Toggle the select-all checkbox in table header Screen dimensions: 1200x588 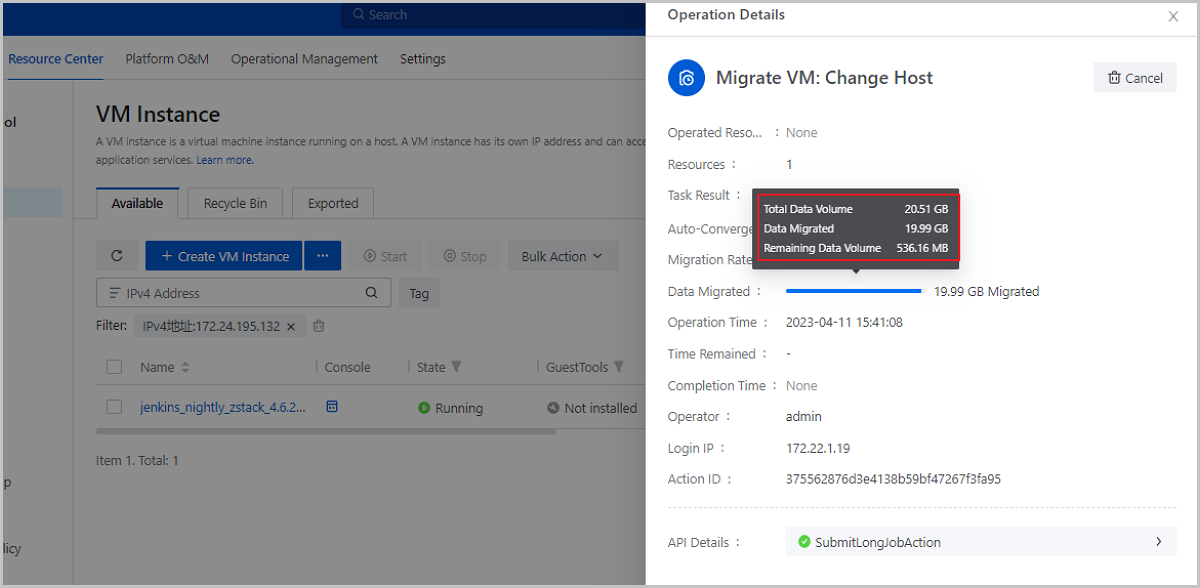(114, 367)
